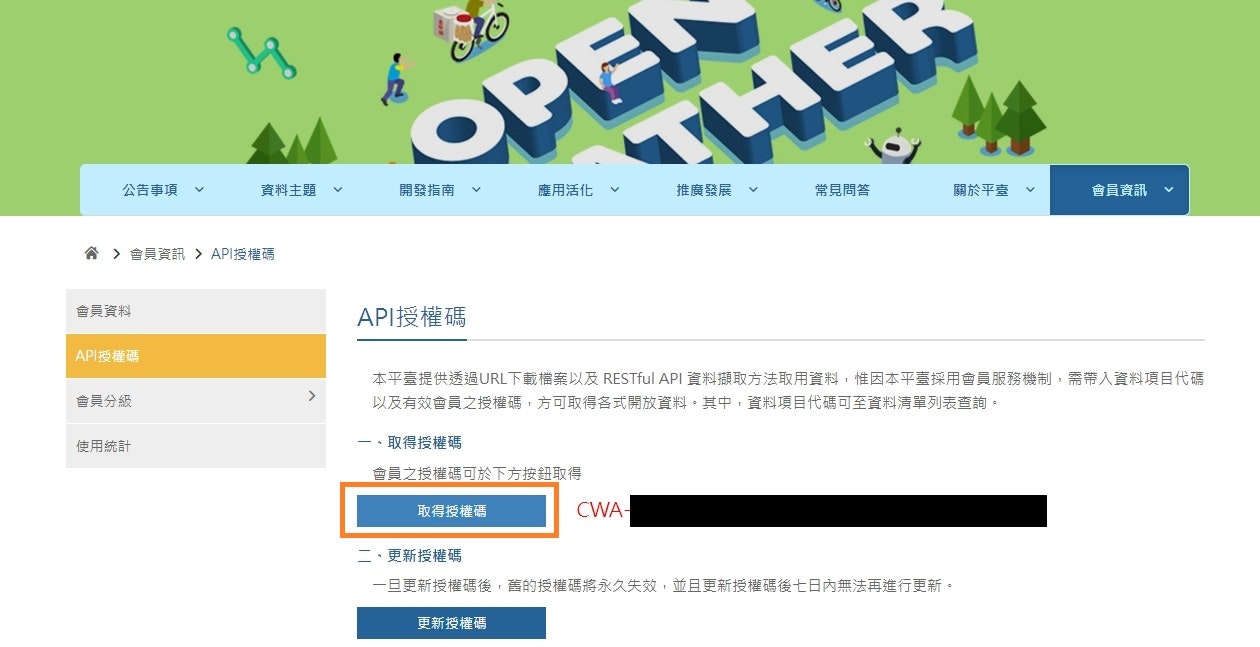Expand the 資料主題 dropdown chevron
Screen dimensions: 1260x647
(x=338, y=189)
